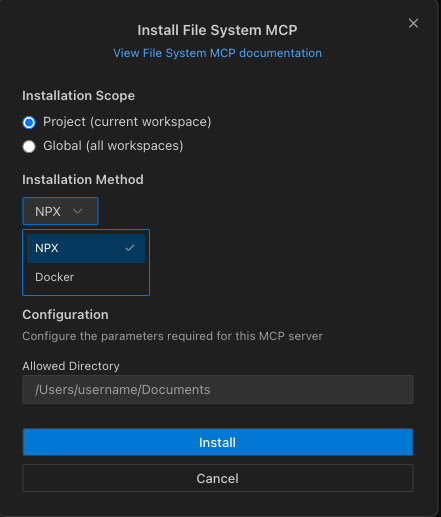Image resolution: width=441 pixels, height=517 pixels.
Task: Click the chevron arrow beside NPX
Action: 77,211
